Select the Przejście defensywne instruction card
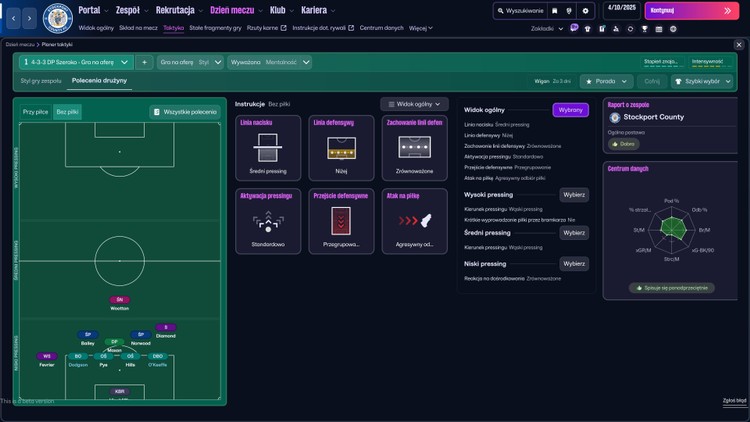 [x=341, y=222]
